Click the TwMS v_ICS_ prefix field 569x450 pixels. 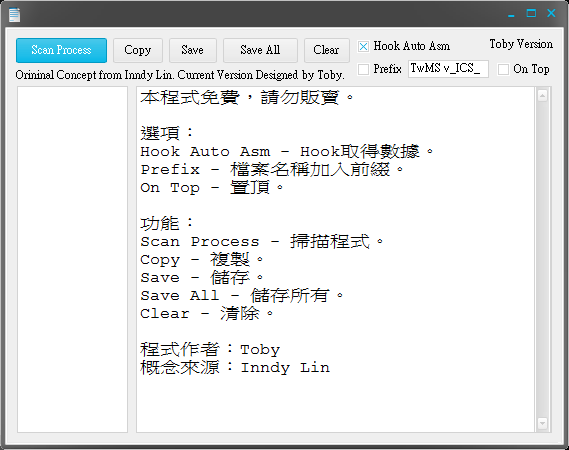(x=448, y=69)
